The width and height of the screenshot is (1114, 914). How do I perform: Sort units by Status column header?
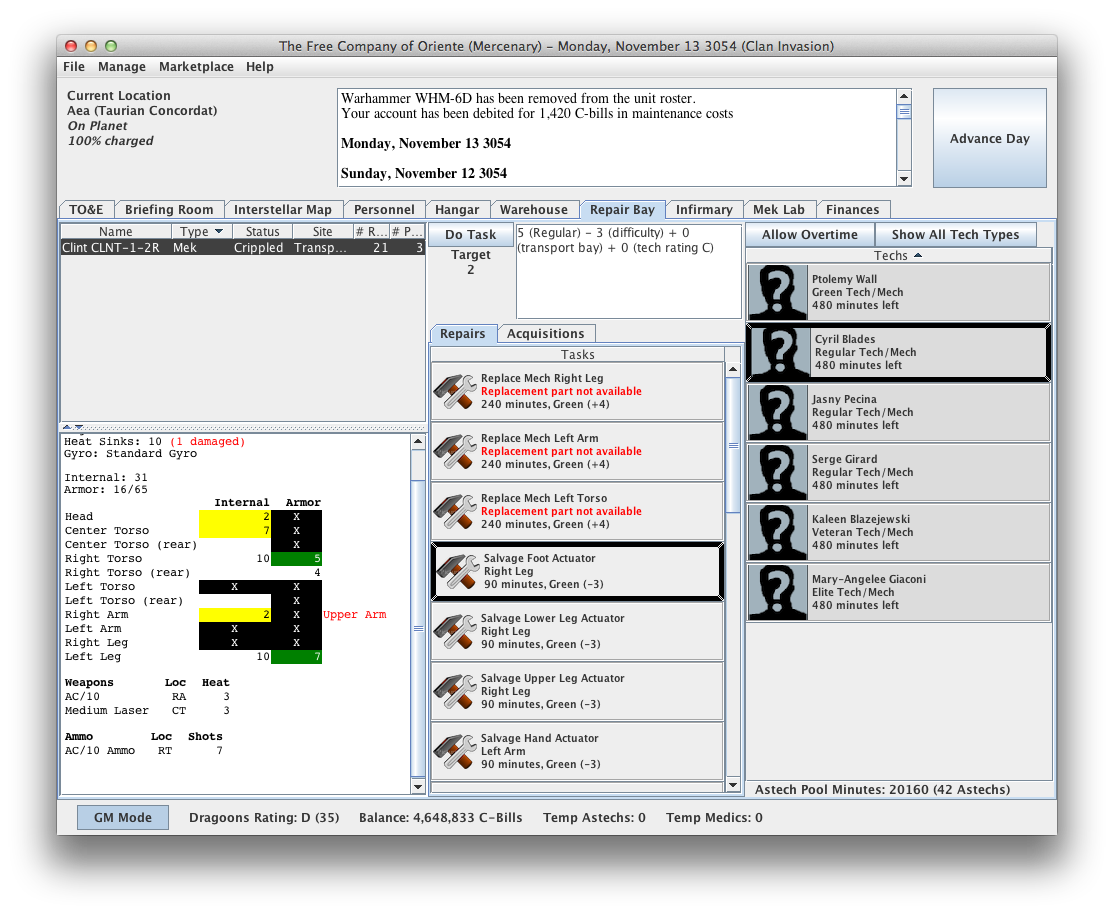(262, 231)
